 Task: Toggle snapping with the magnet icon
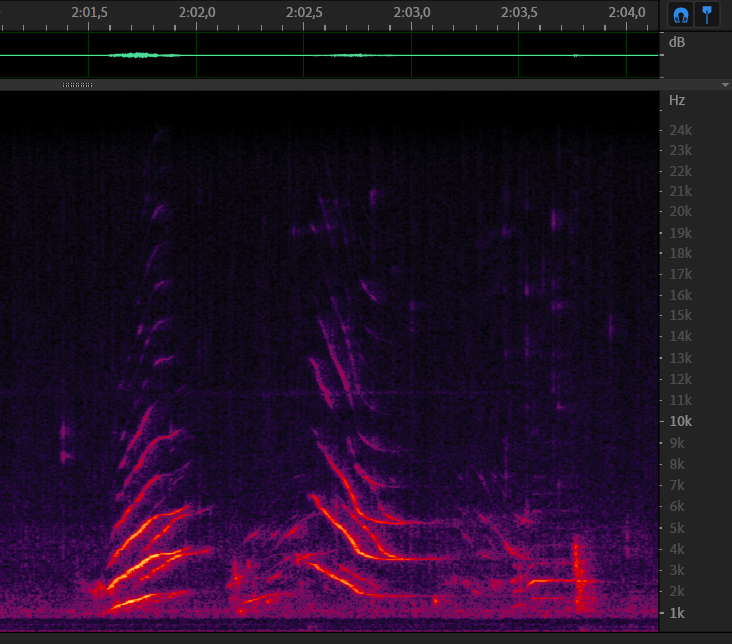(x=681, y=14)
